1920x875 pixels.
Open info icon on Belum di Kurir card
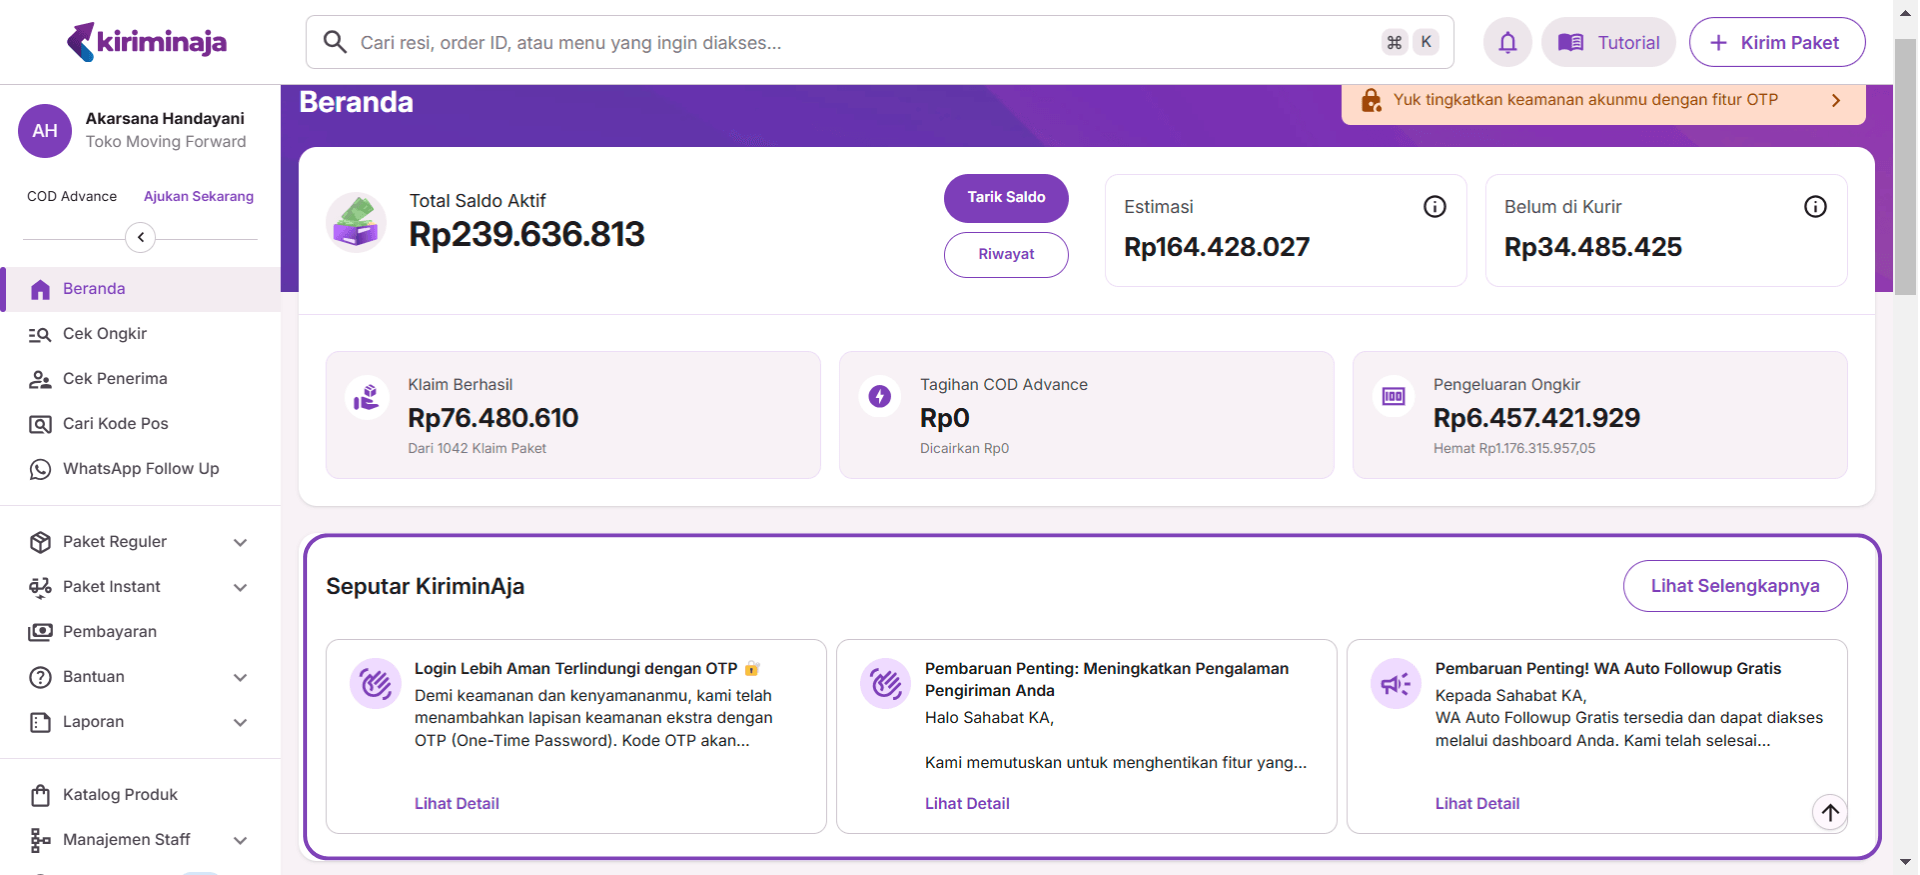(1814, 207)
